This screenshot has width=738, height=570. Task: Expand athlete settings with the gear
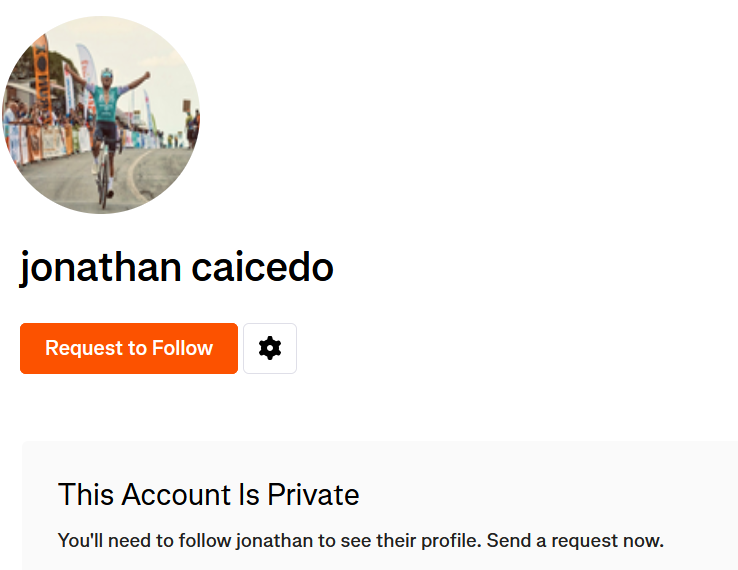pyautogui.click(x=270, y=348)
